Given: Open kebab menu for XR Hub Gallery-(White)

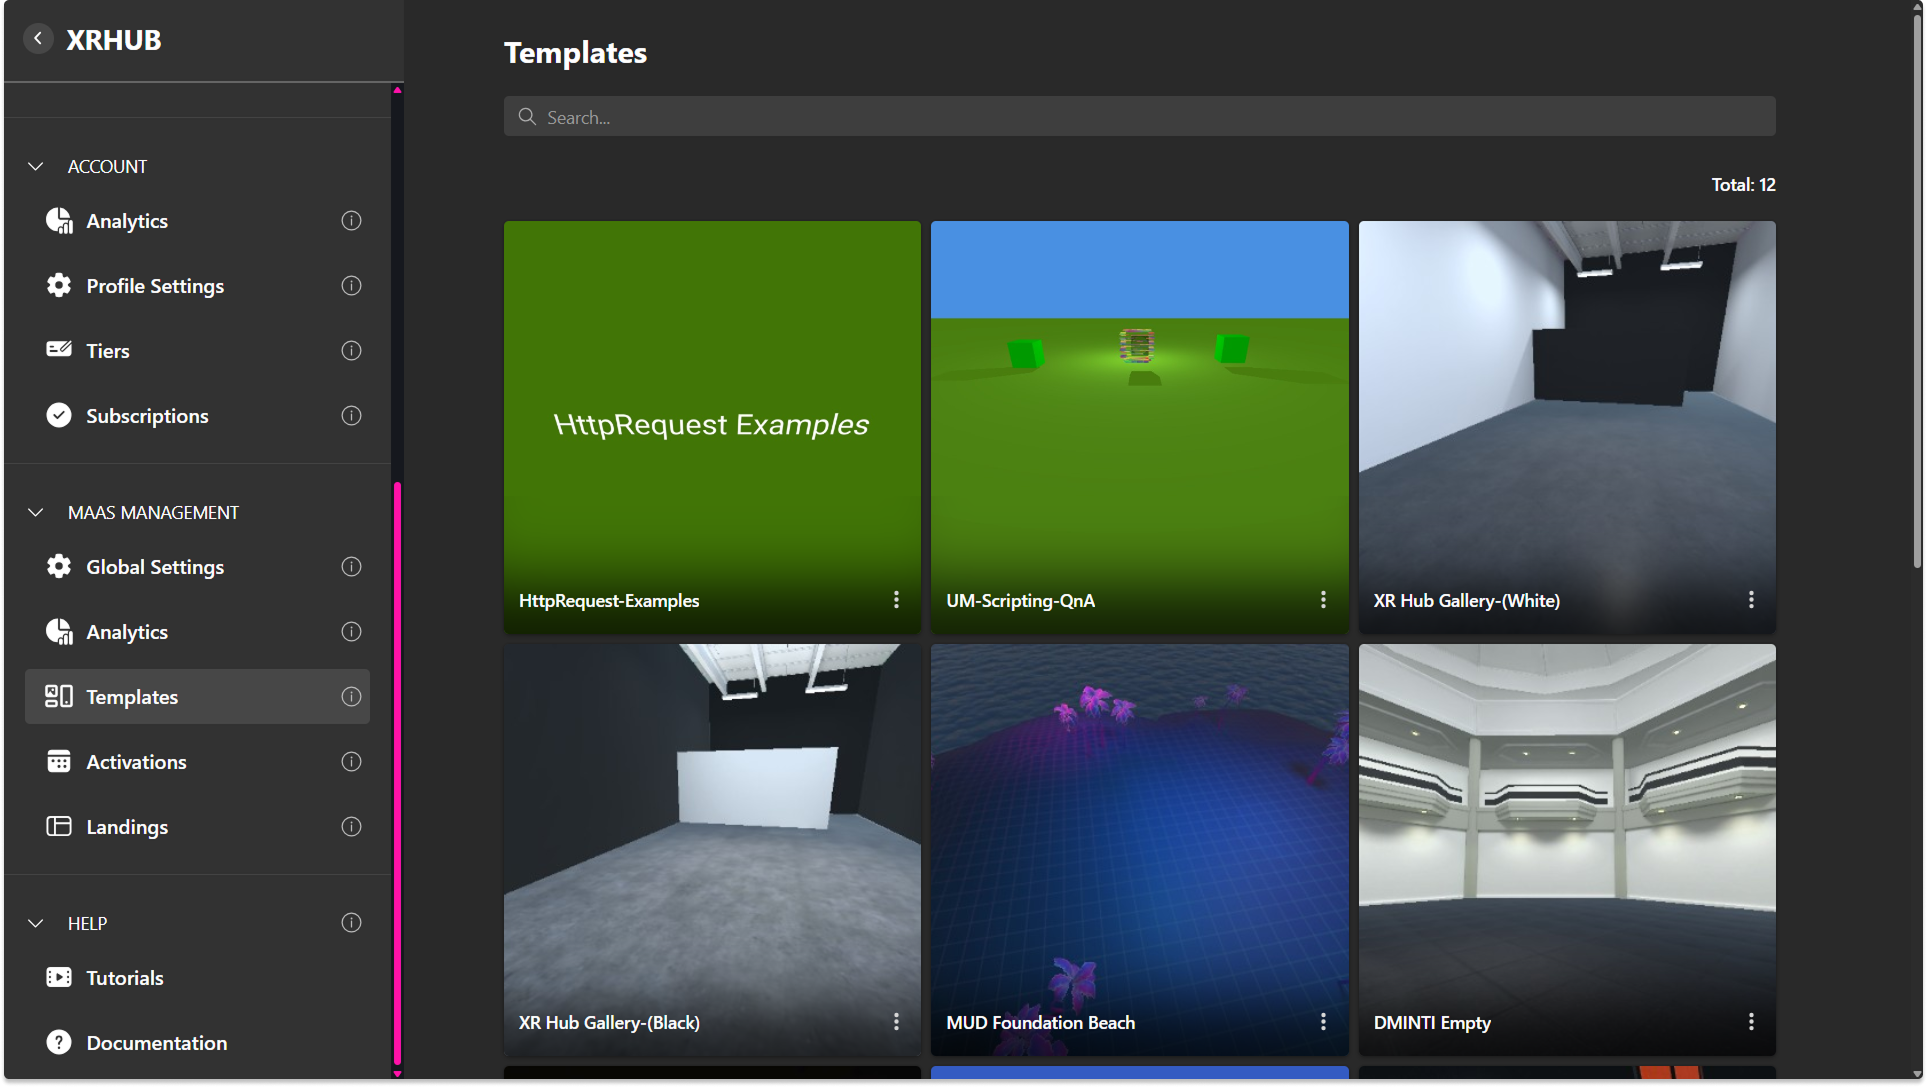Looking at the screenshot, I should tap(1751, 600).
